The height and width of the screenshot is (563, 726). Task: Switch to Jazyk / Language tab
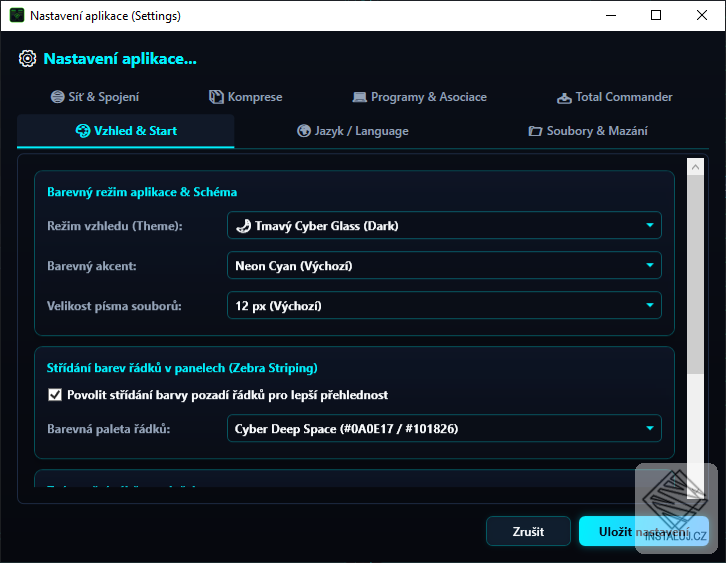coord(352,131)
